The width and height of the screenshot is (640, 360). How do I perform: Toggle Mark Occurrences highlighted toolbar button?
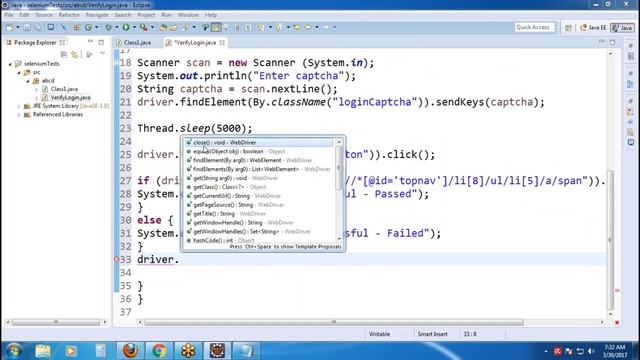point(216,27)
